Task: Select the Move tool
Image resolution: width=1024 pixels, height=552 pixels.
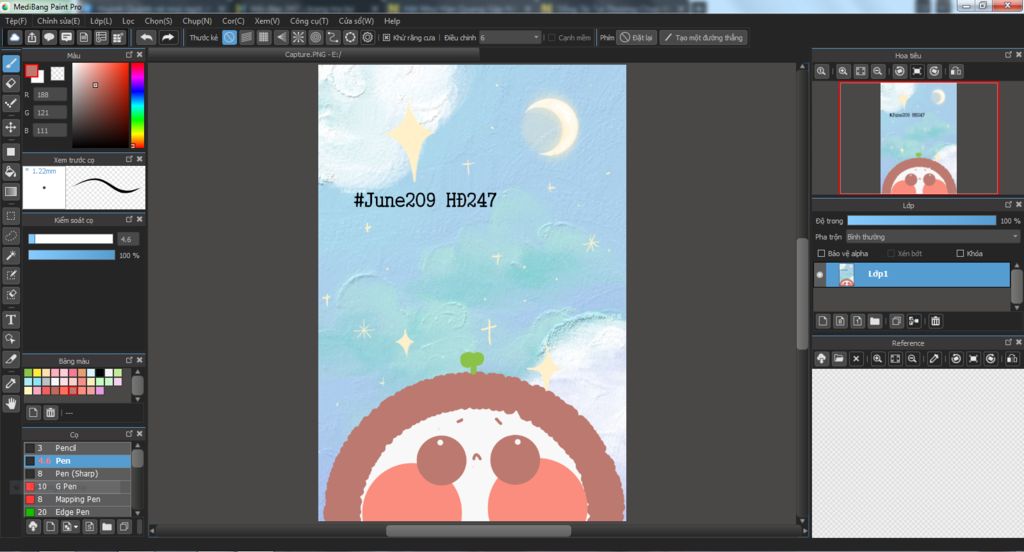Action: (x=10, y=127)
